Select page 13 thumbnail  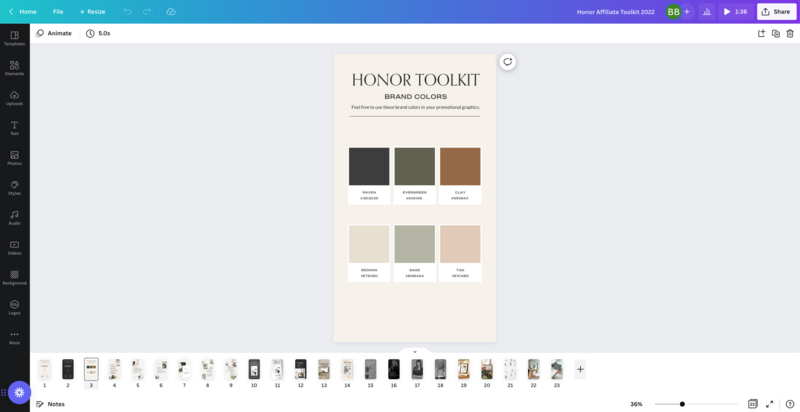coord(324,369)
